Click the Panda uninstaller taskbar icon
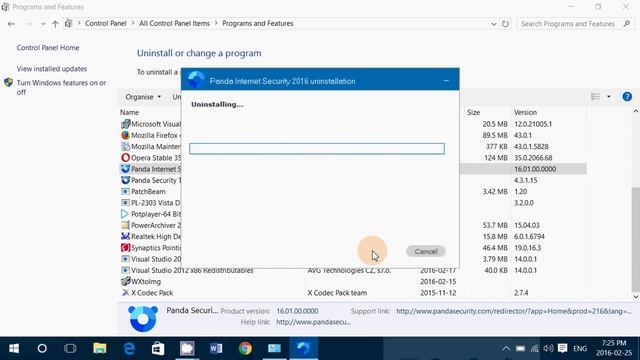Image resolution: width=640 pixels, height=360 pixels. point(303,348)
